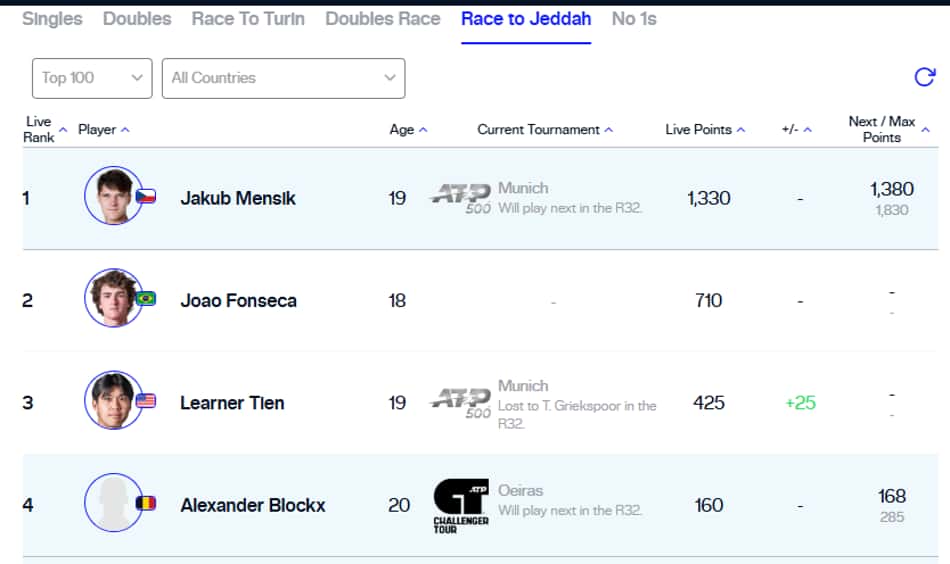Click the Challenger Tour logo
The height and width of the screenshot is (564, 950).
tap(461, 506)
